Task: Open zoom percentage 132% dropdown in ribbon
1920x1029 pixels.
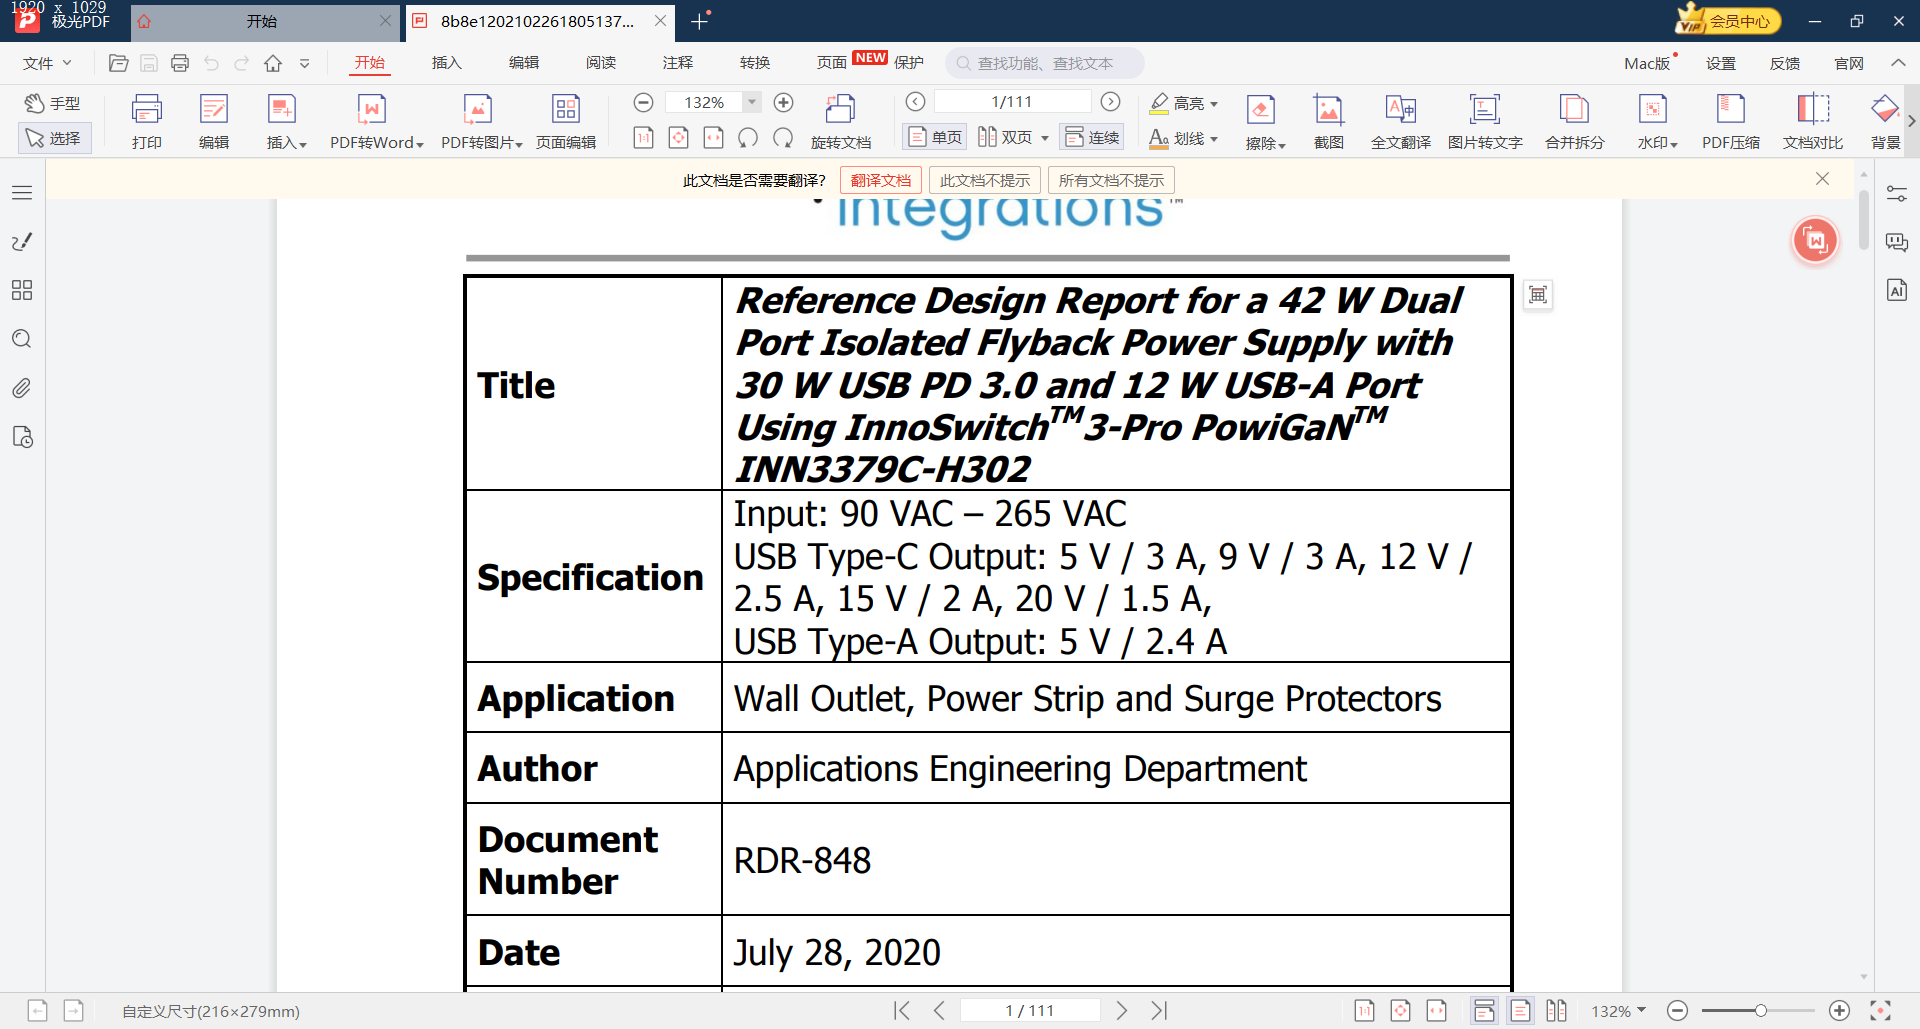Action: tap(753, 102)
